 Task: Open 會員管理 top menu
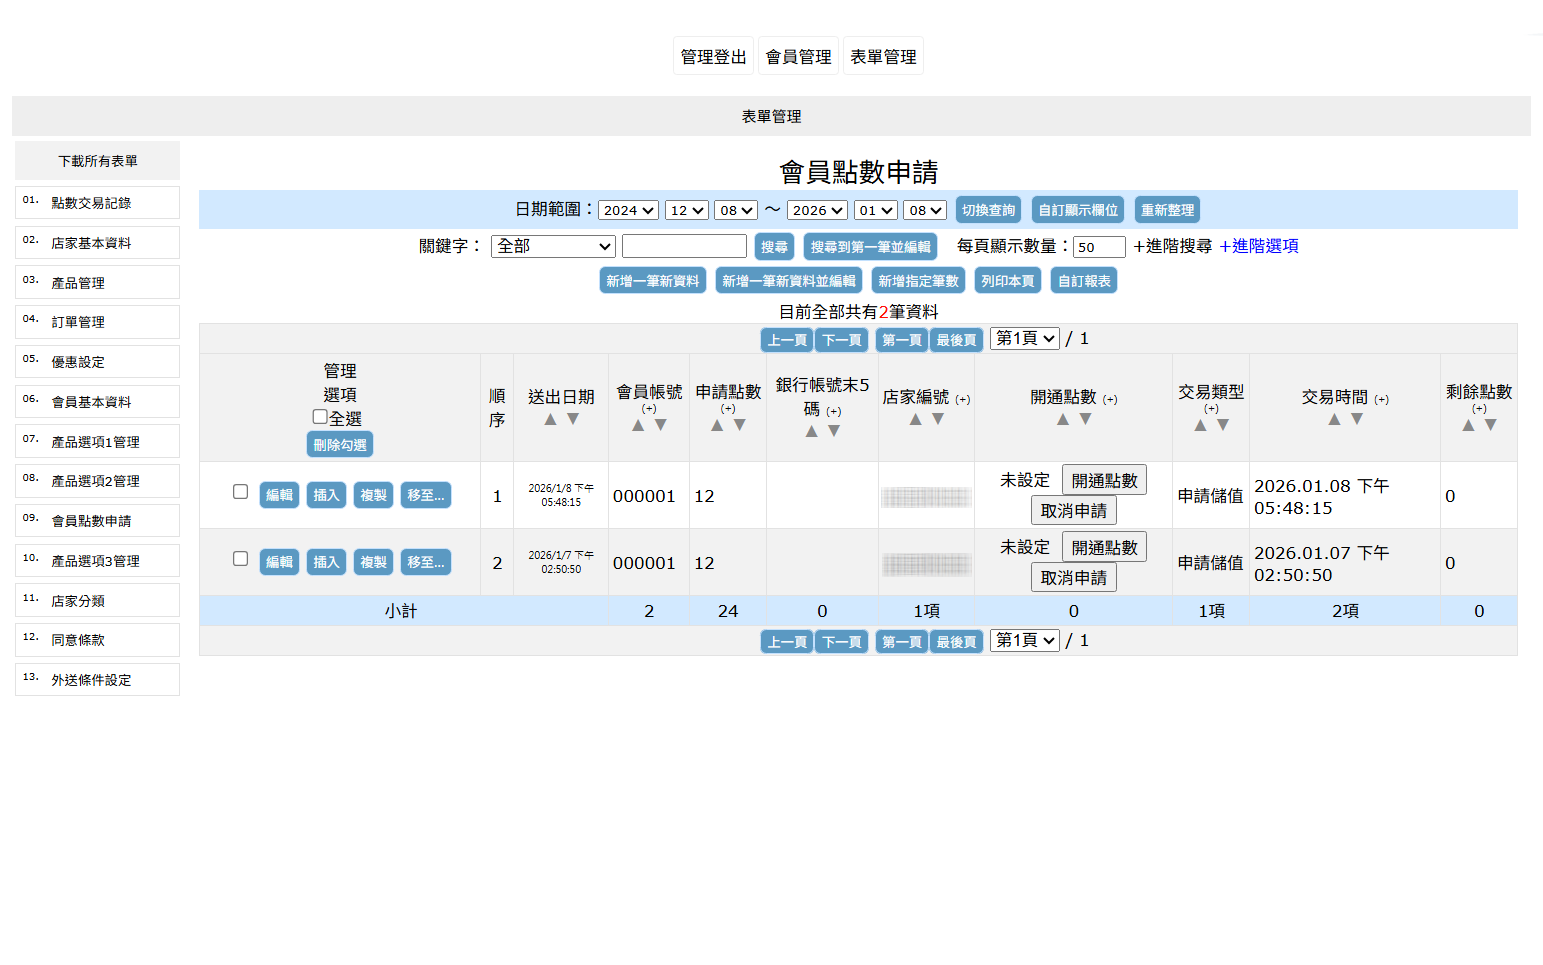(799, 56)
